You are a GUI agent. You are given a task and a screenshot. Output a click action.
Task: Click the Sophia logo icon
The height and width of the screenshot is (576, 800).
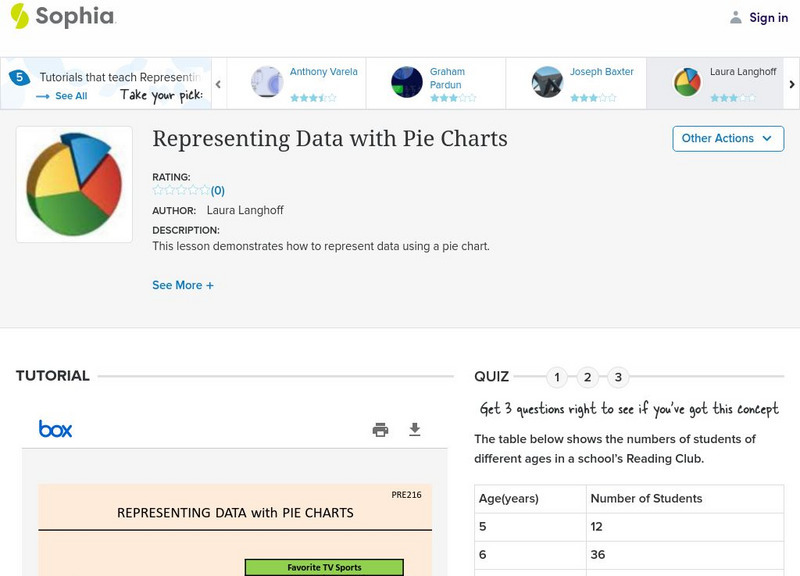20,16
